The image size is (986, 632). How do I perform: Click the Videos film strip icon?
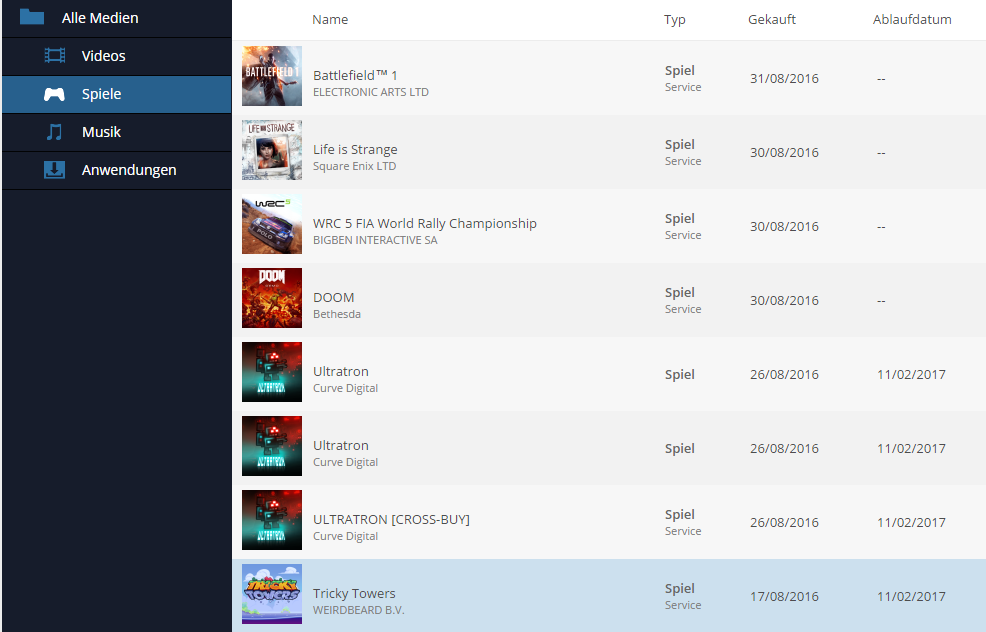point(55,56)
